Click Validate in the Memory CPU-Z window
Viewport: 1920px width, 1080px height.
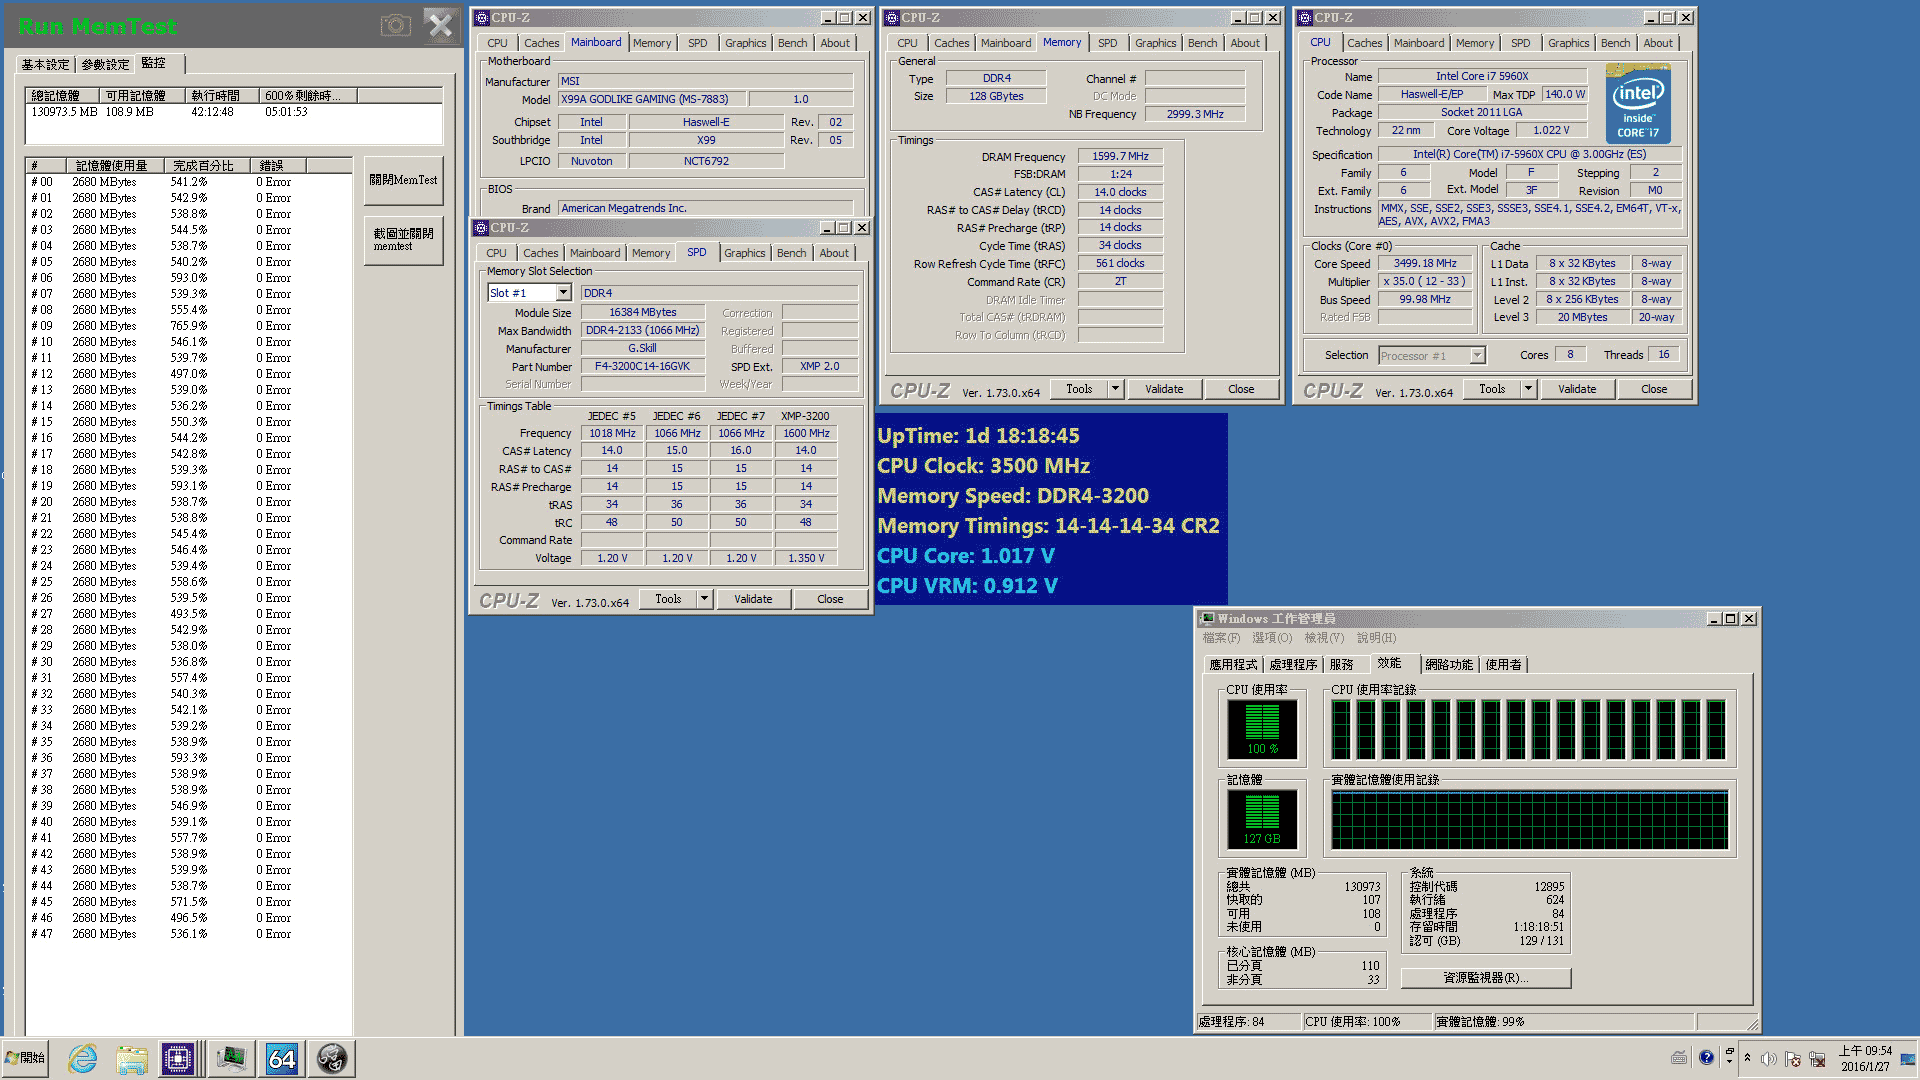click(x=1163, y=389)
